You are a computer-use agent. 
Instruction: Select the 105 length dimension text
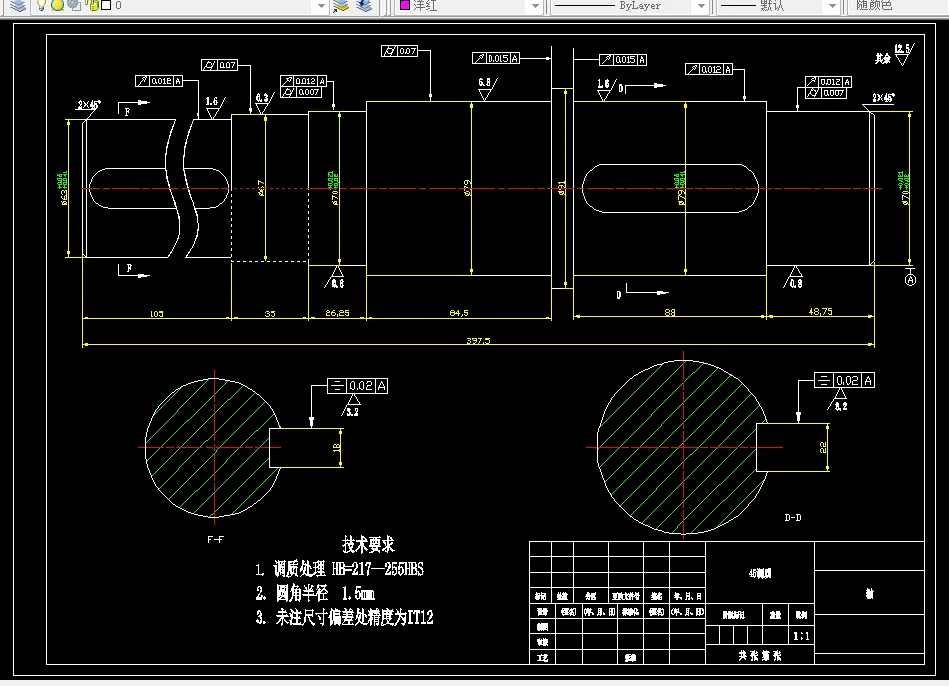pyautogui.click(x=157, y=314)
